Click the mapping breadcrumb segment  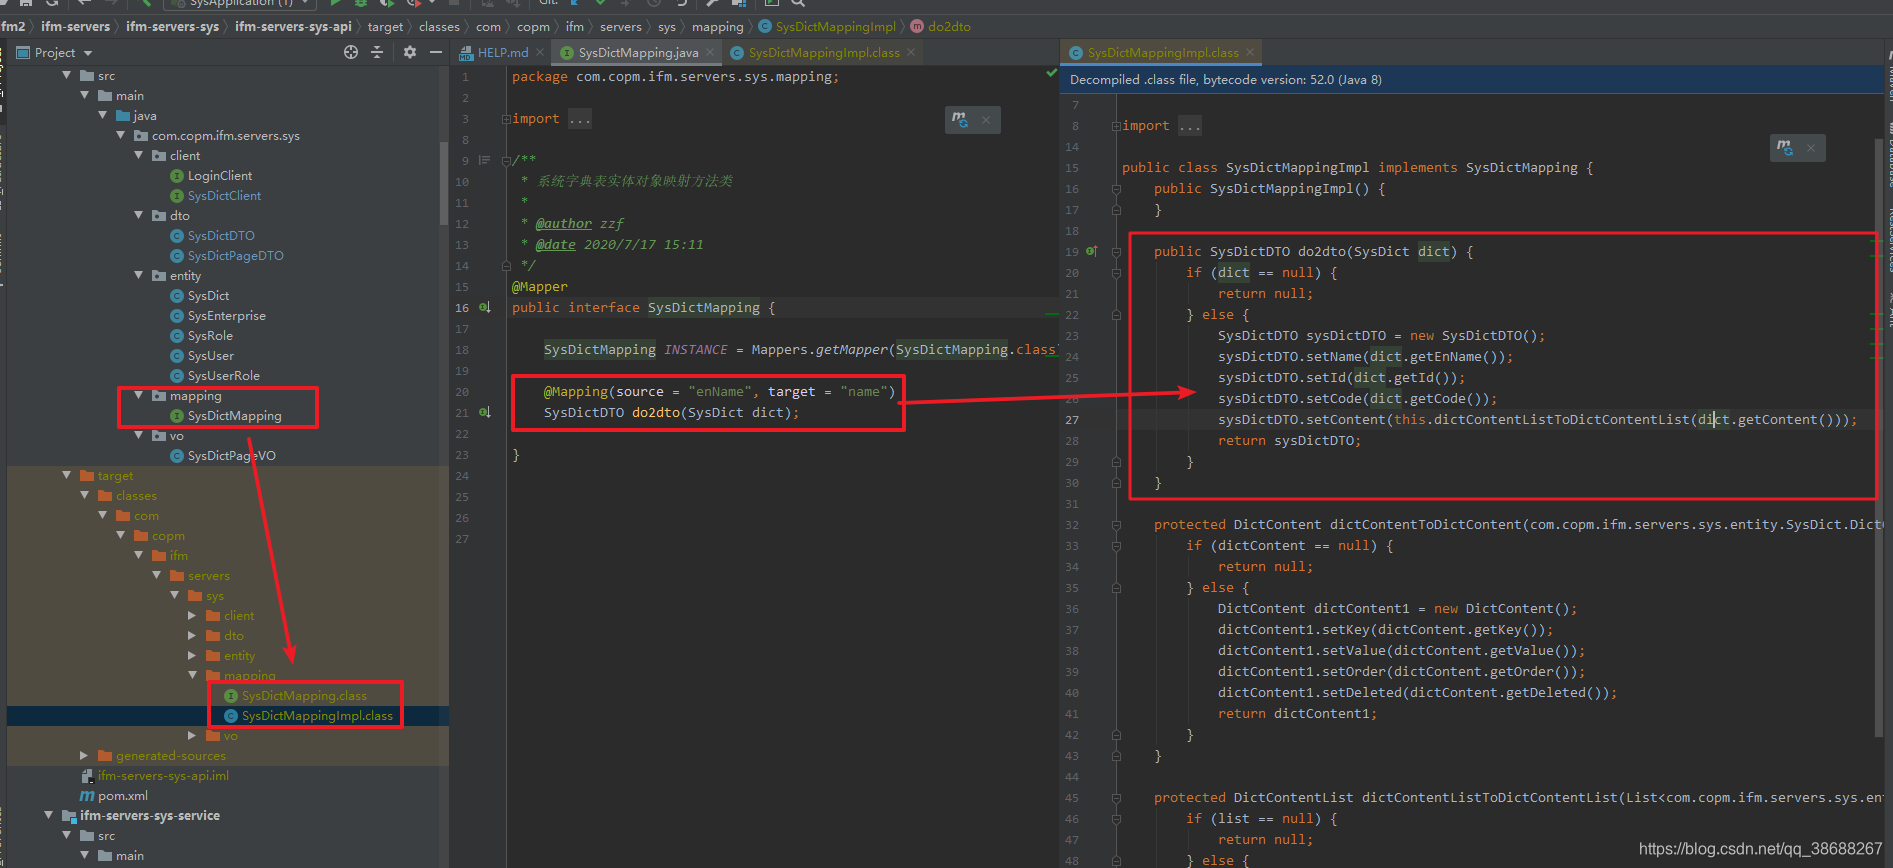click(x=718, y=27)
